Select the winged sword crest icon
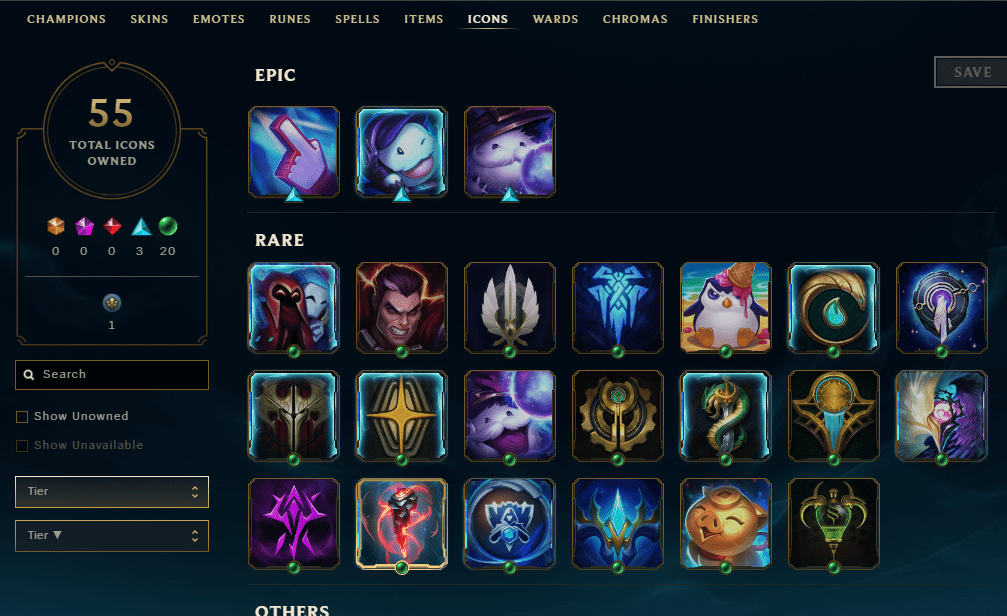The image size is (1007, 616). [509, 307]
